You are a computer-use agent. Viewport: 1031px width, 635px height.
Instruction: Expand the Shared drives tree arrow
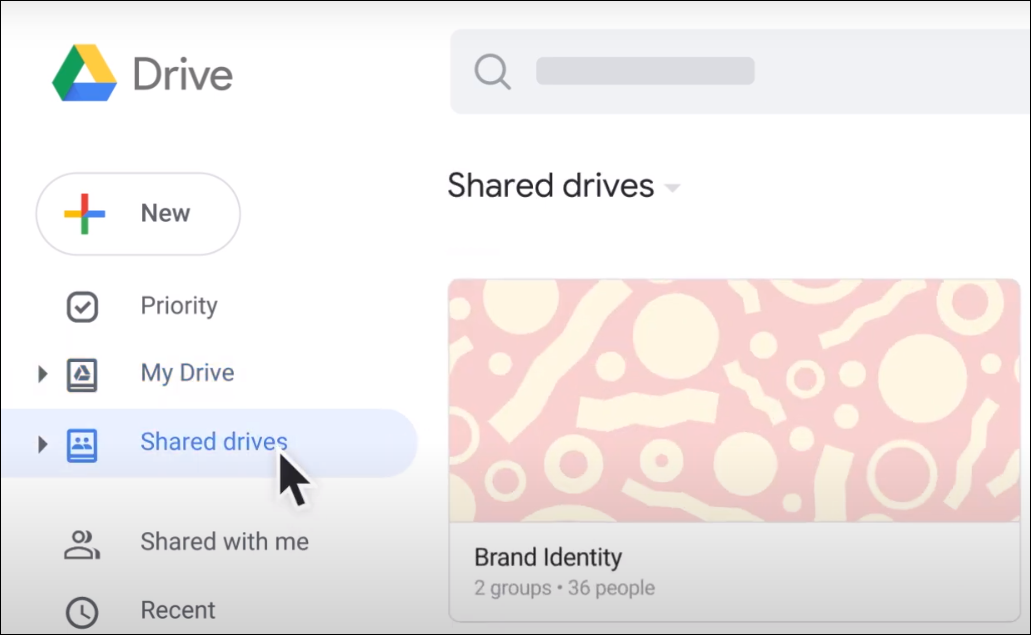42,443
